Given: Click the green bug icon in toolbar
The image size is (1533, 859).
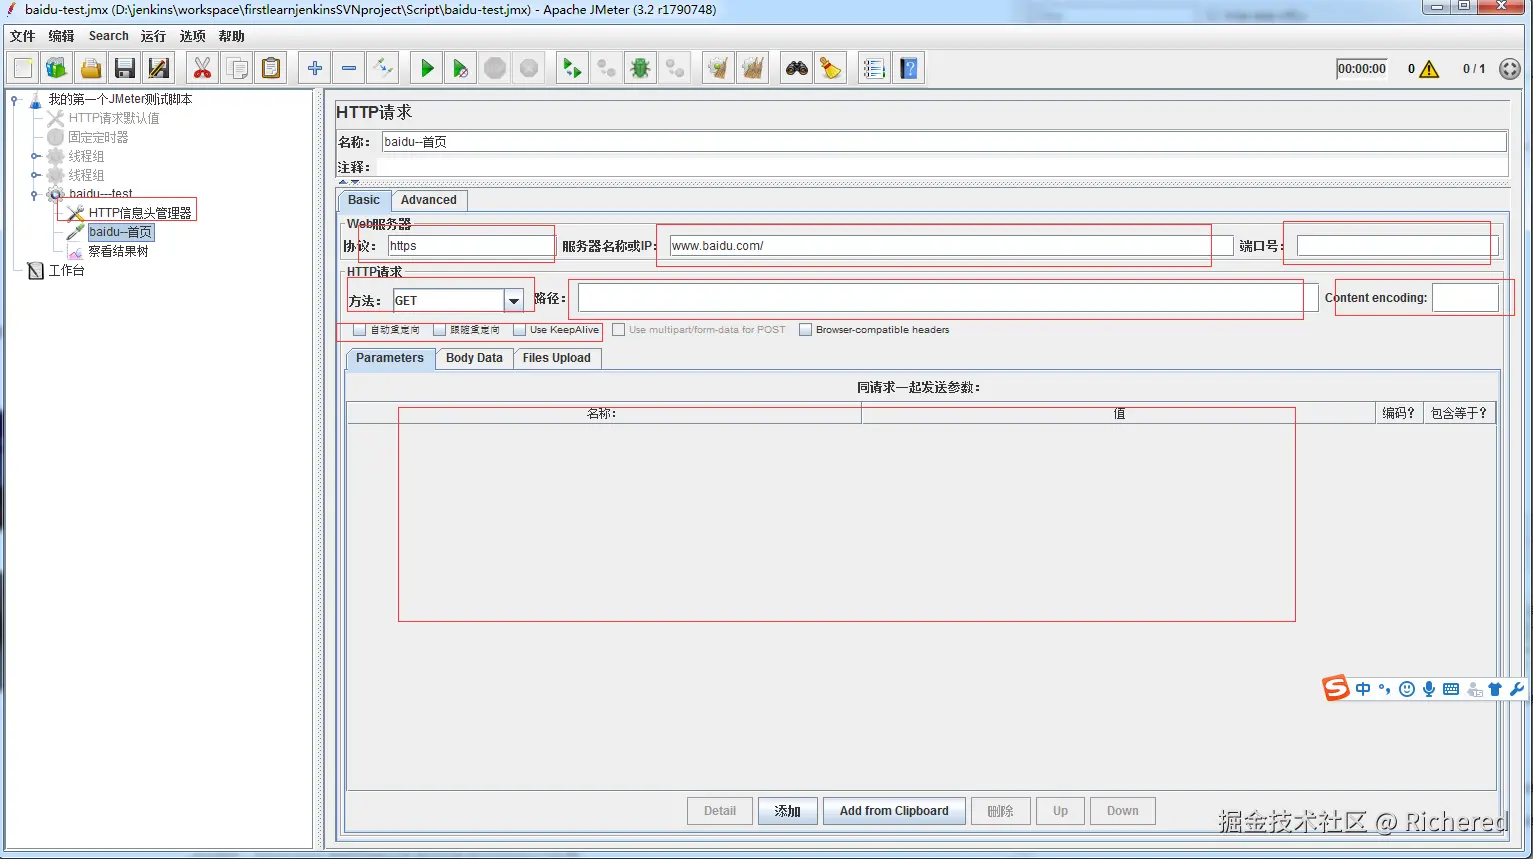Looking at the screenshot, I should click(641, 68).
